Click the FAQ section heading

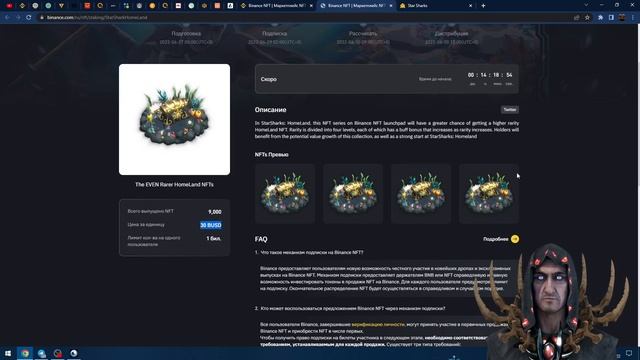click(261, 239)
